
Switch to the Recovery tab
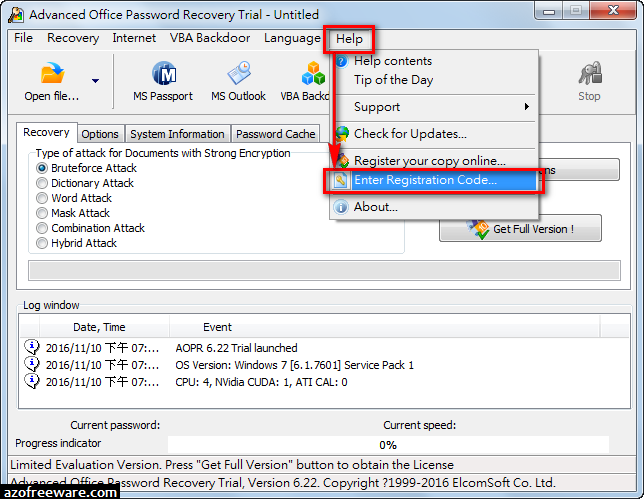(x=46, y=132)
